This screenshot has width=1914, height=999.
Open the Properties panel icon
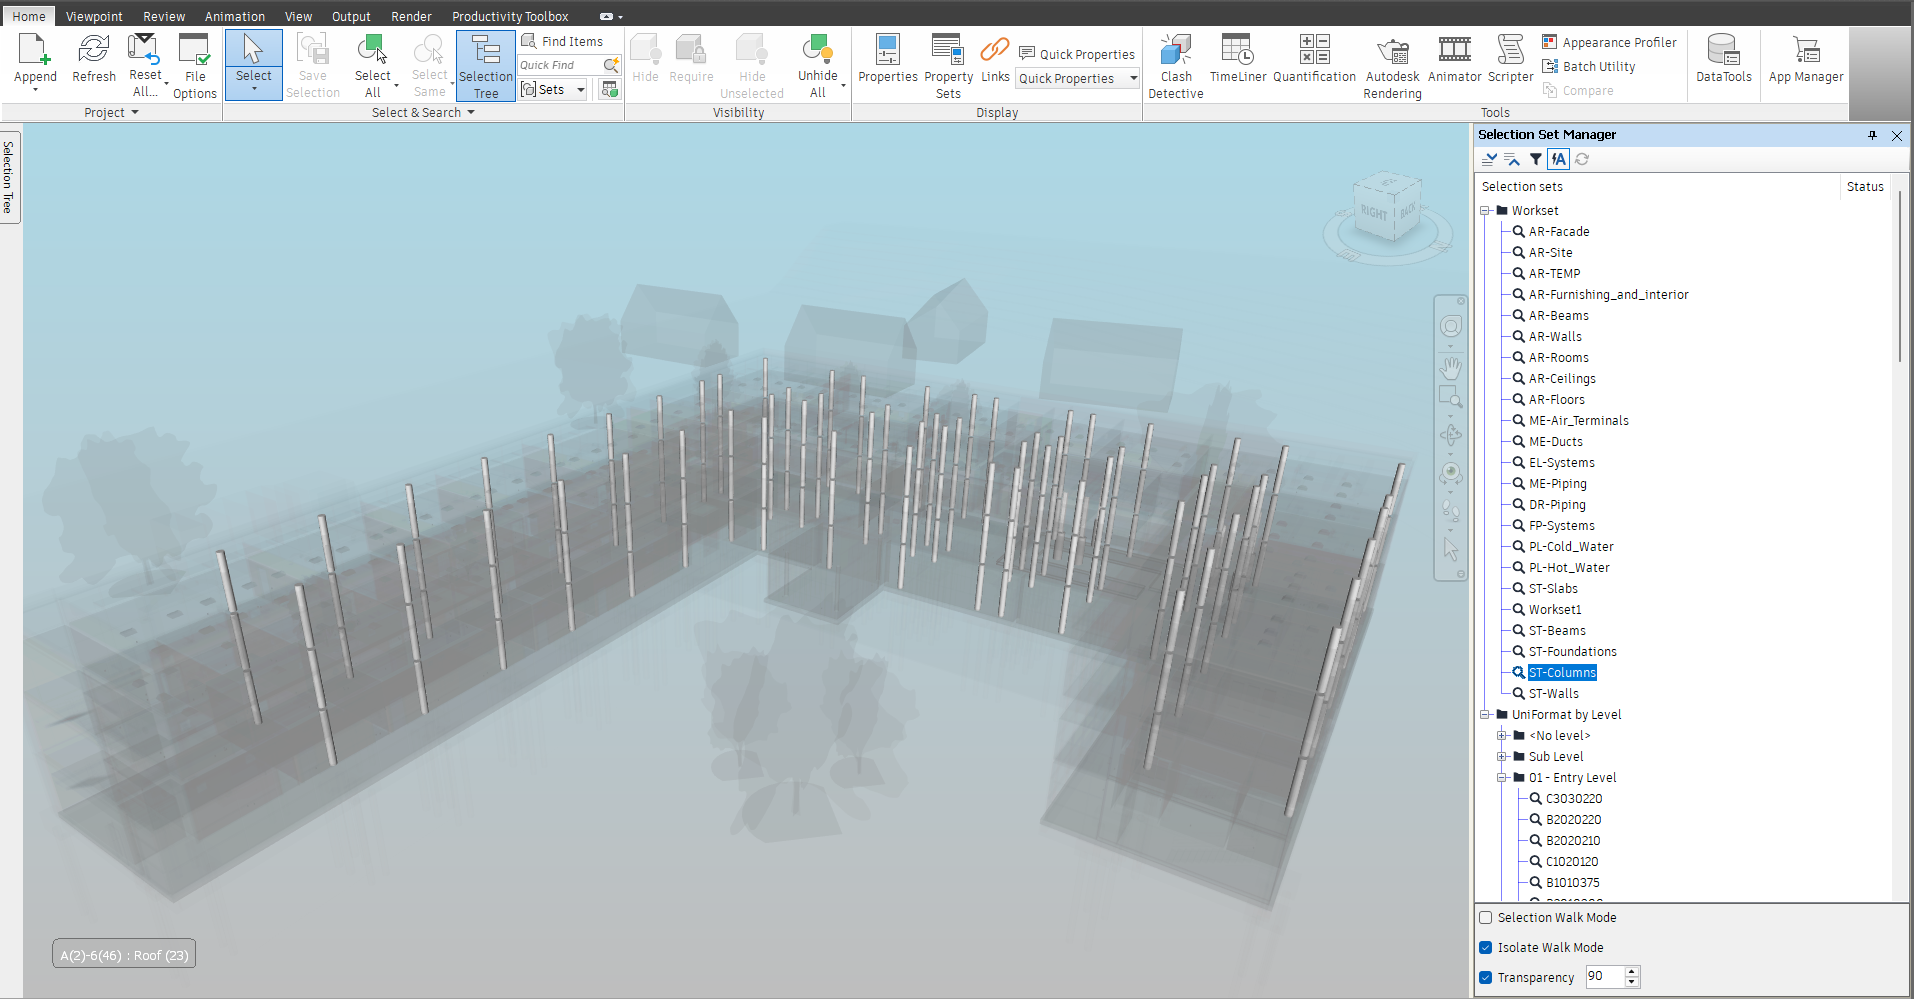pos(887,50)
